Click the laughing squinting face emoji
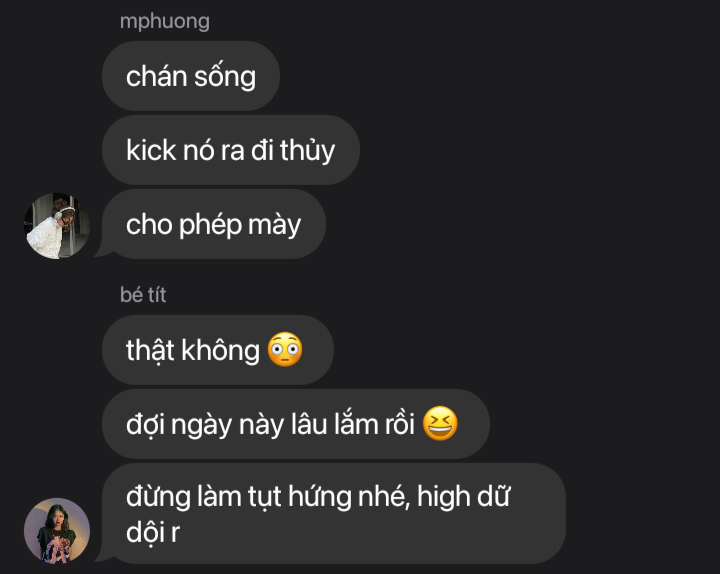The height and width of the screenshot is (574, 720). (440, 423)
